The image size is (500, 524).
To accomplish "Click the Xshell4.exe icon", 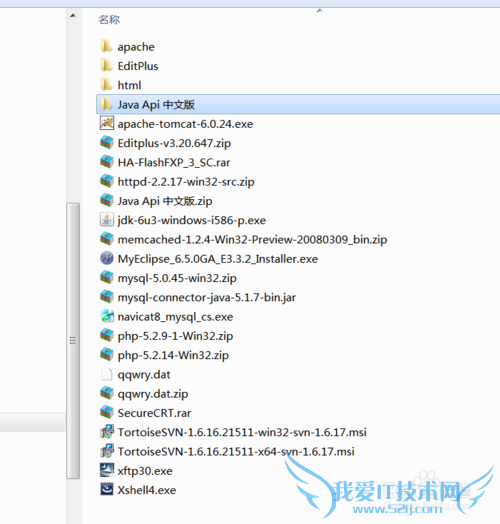I will point(107,490).
